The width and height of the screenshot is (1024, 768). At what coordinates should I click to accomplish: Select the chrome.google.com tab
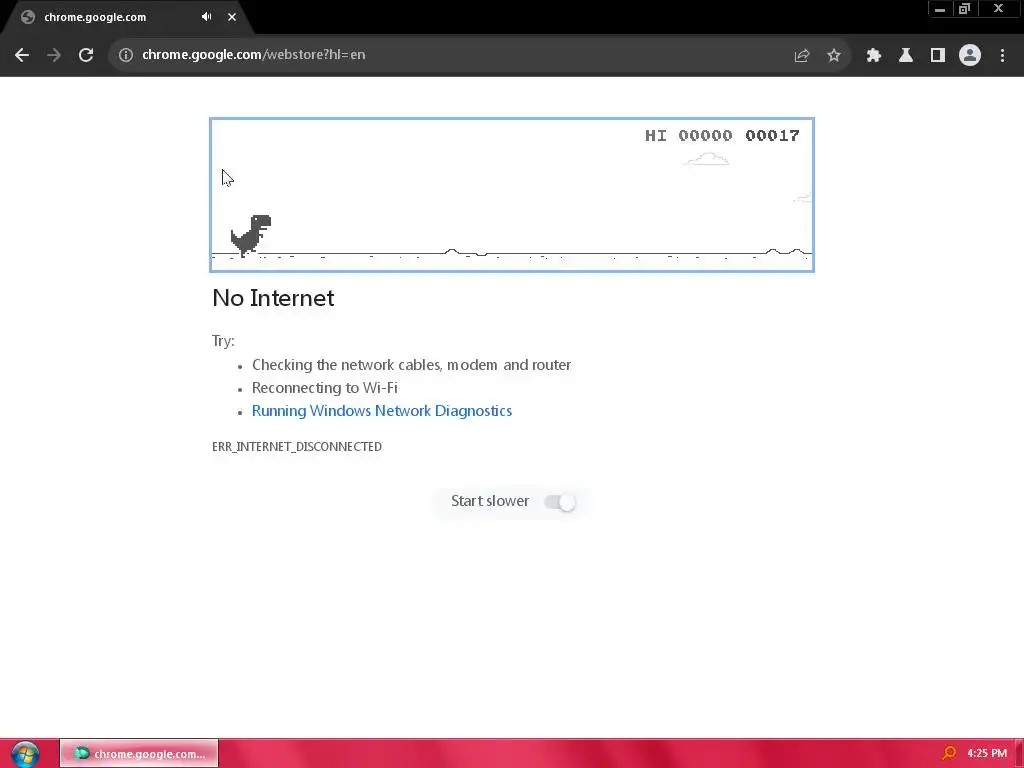click(x=127, y=17)
